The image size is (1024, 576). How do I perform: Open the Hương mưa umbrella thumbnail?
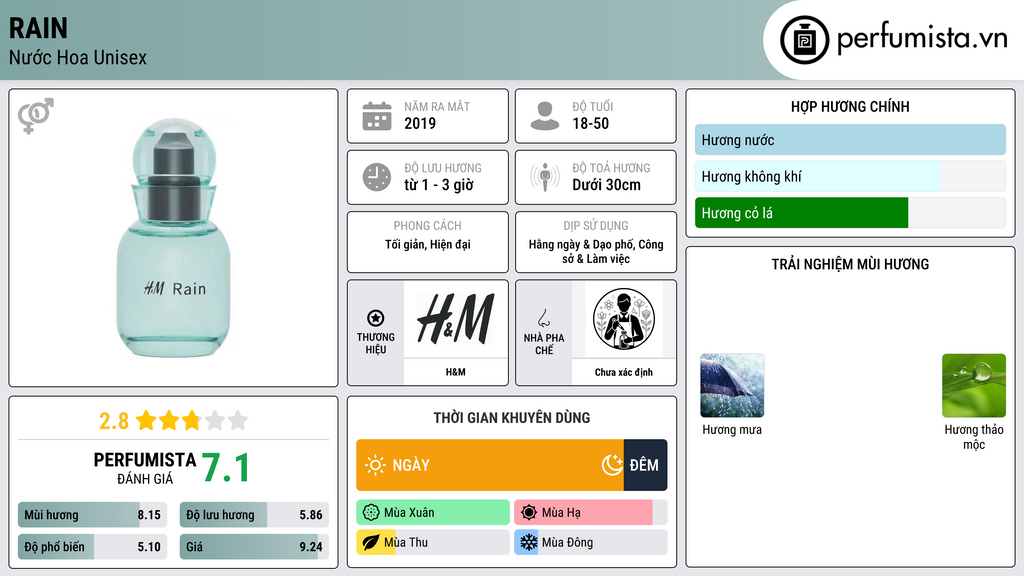[732, 385]
